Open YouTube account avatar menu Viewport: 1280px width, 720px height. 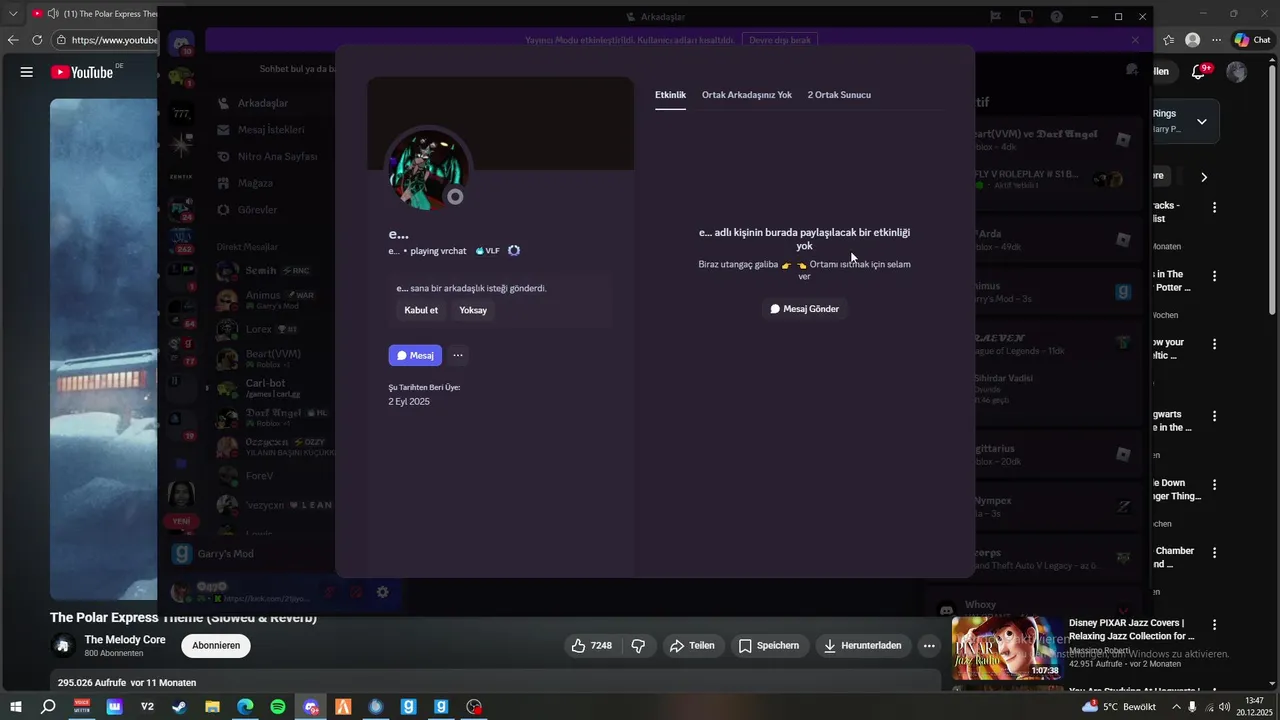tap(1237, 72)
